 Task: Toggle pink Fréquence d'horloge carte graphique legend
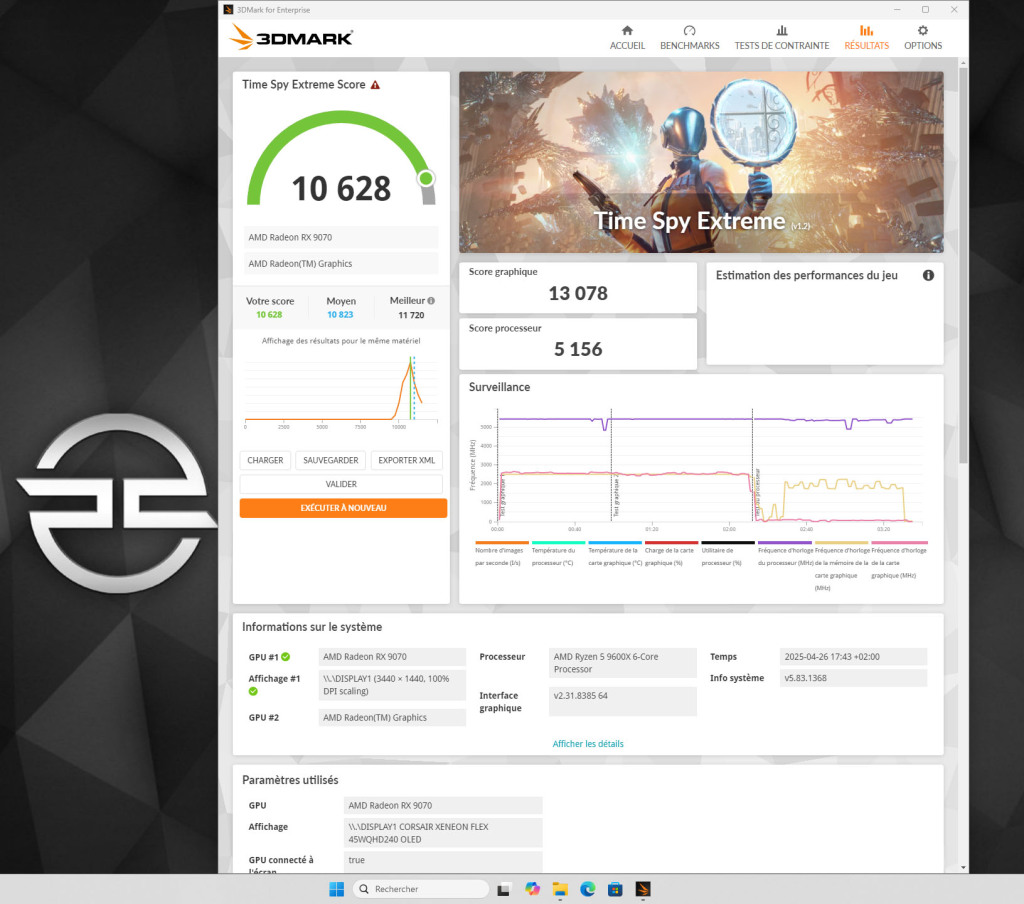pyautogui.click(x=899, y=560)
